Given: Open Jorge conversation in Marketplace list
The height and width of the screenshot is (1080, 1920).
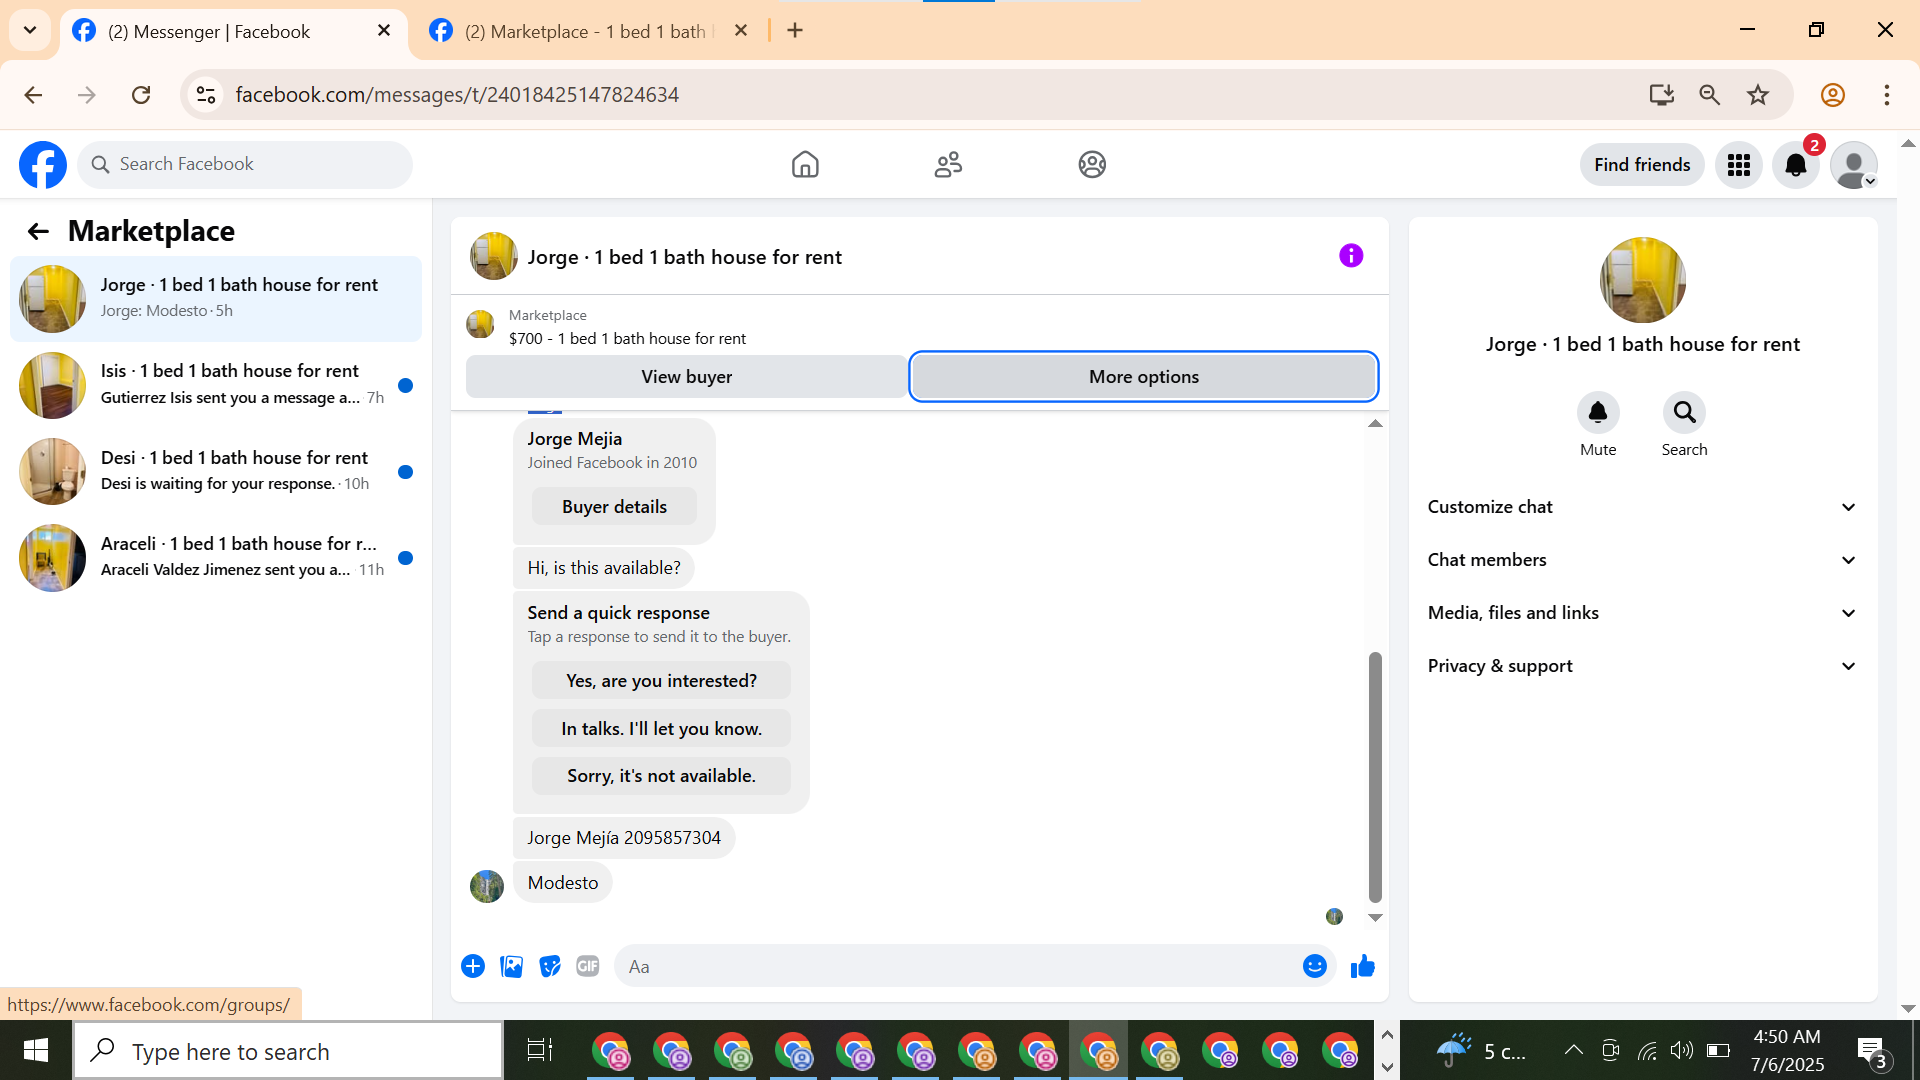Looking at the screenshot, I should [216, 298].
